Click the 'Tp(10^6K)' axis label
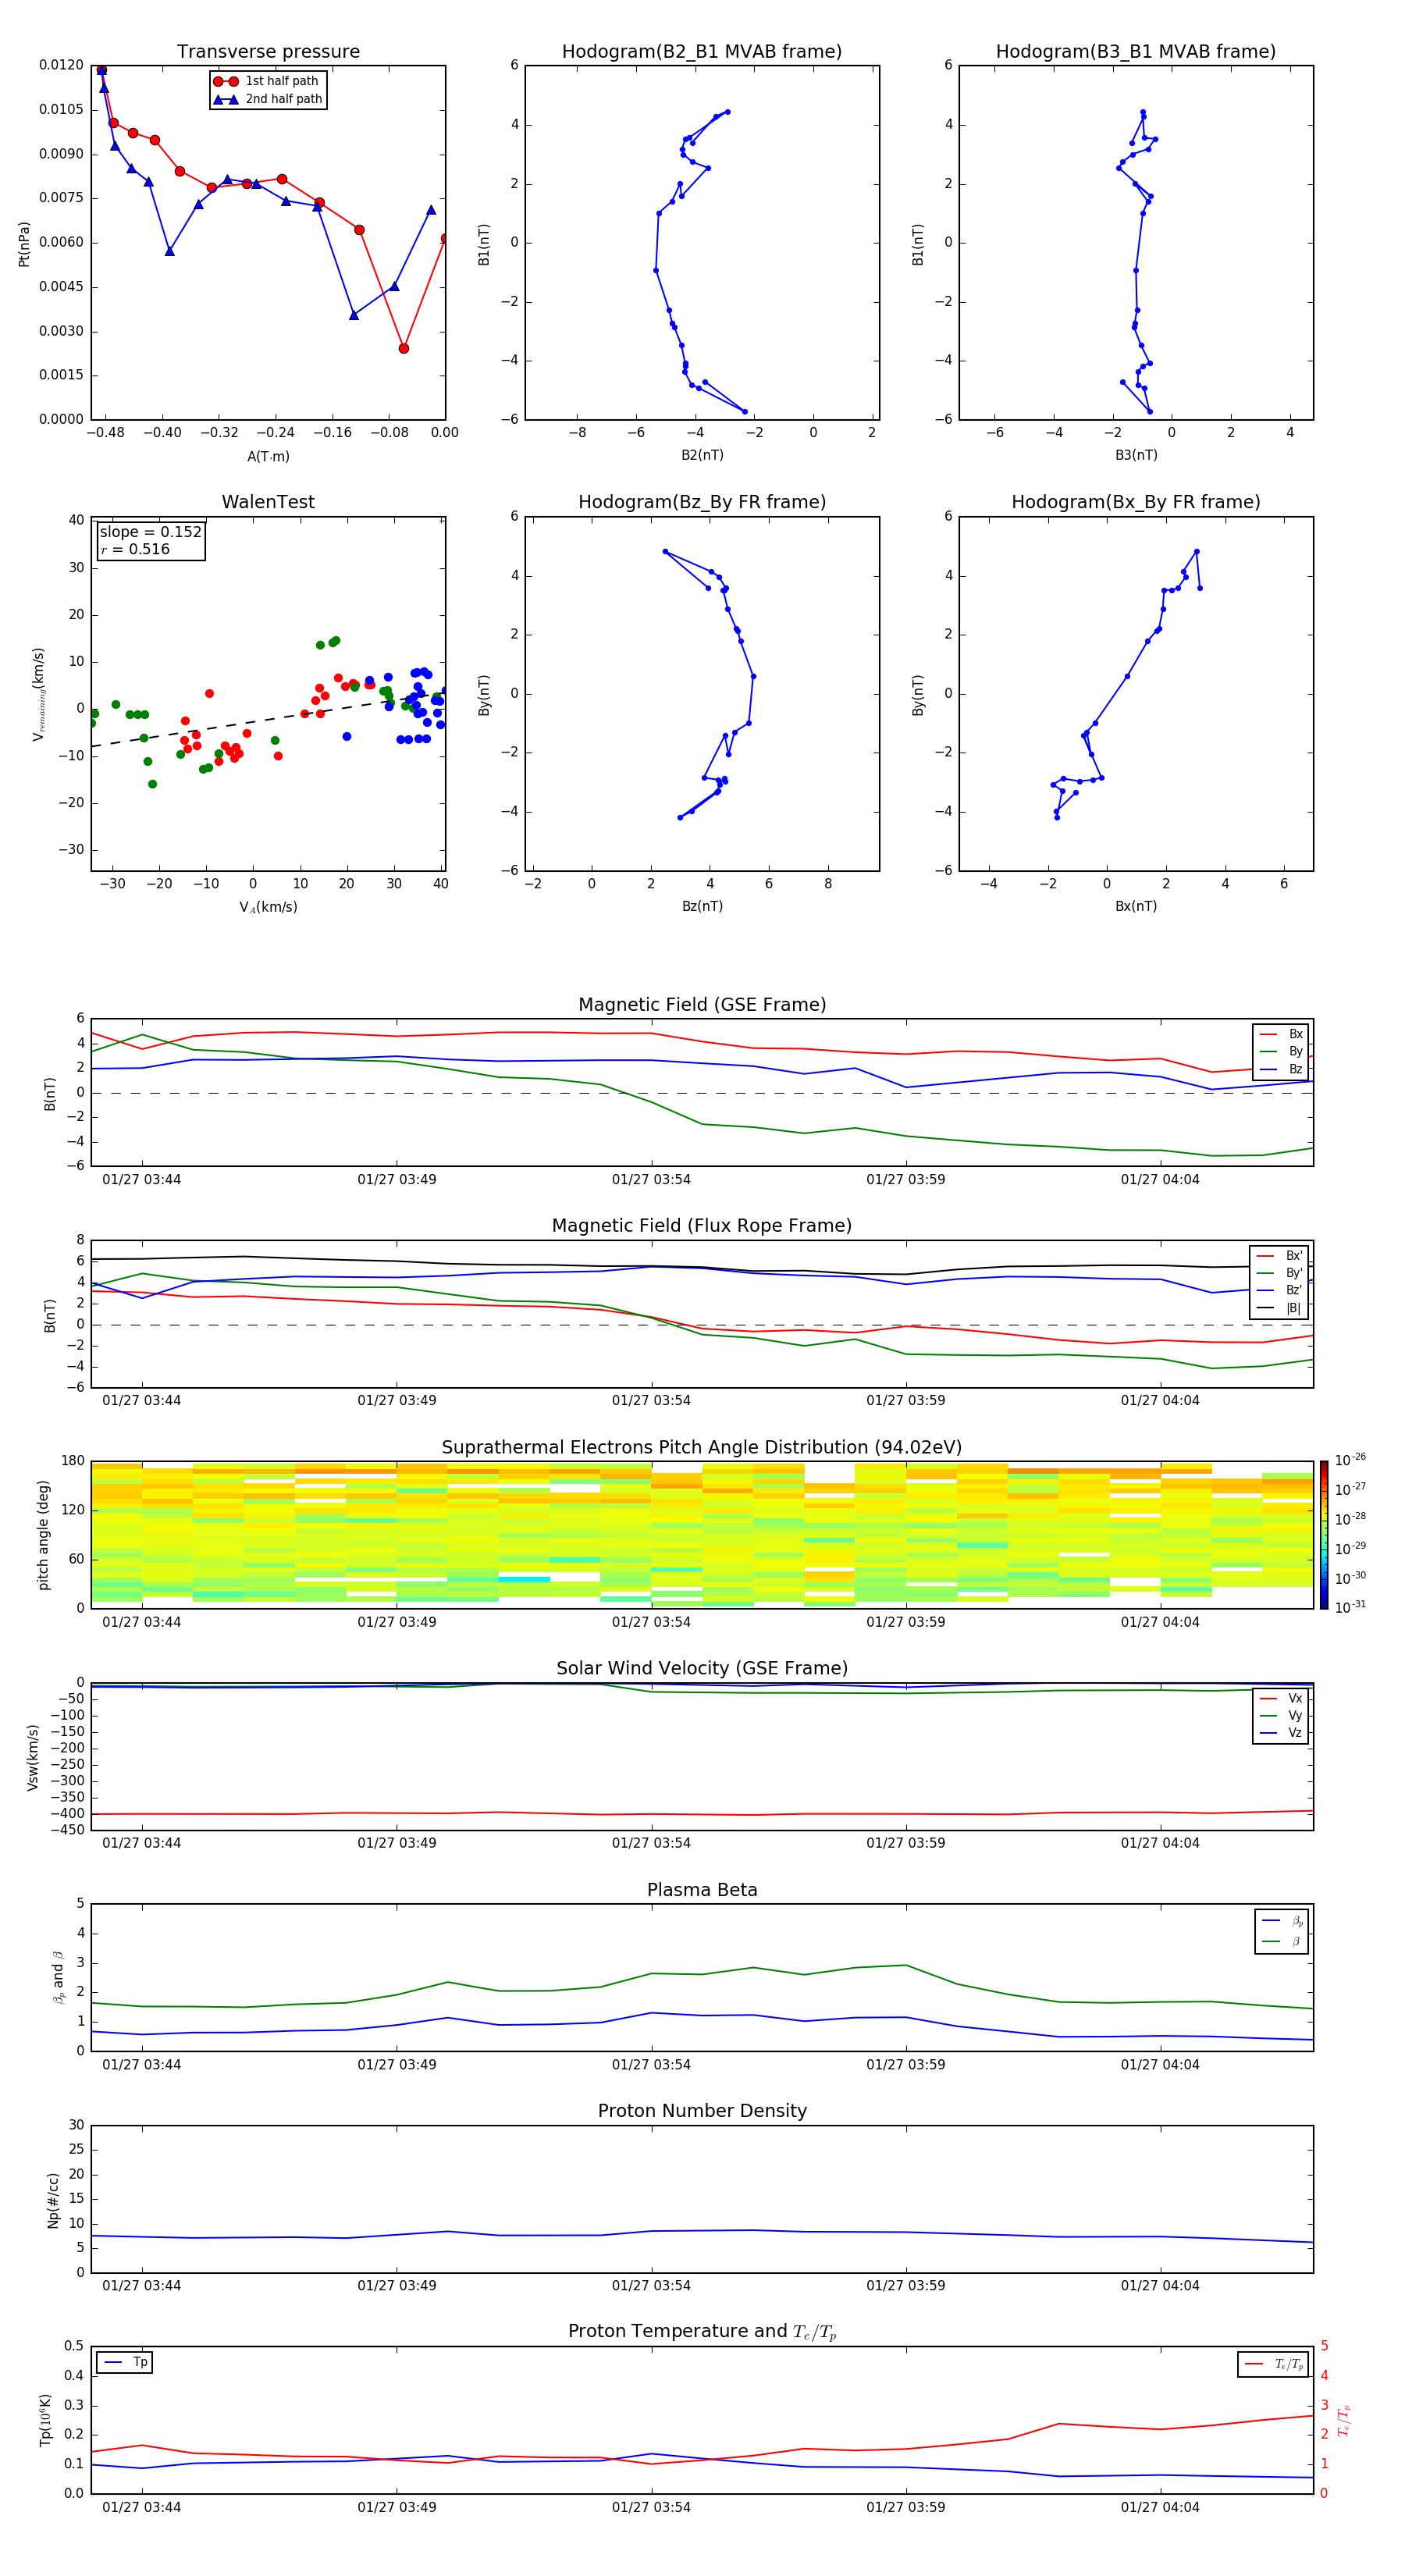Image resolution: width=1405 pixels, height=2576 pixels. [x=45, y=2420]
